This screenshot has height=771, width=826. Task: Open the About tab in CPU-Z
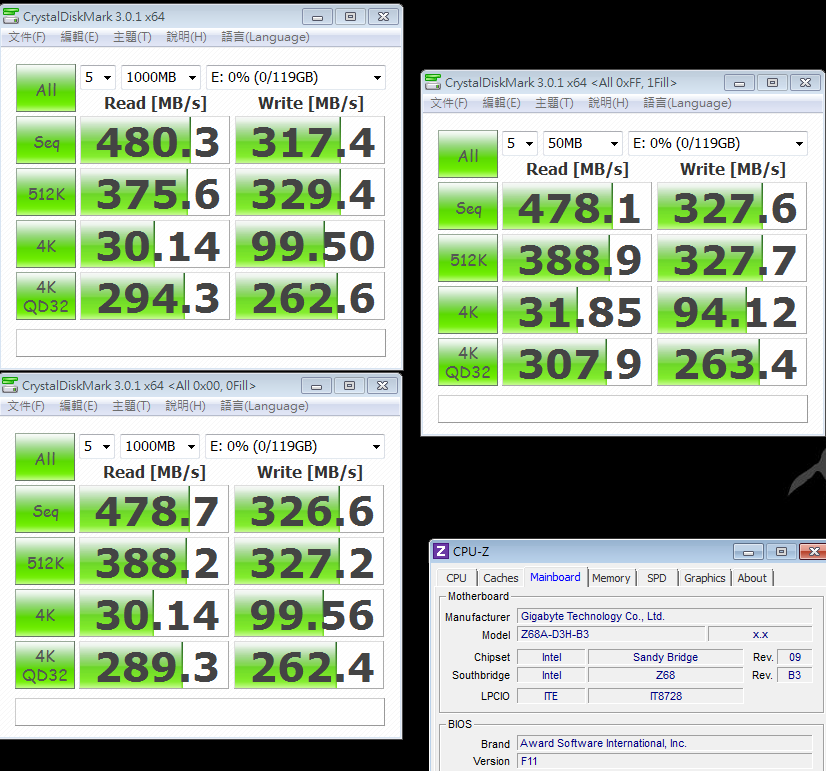(x=752, y=578)
